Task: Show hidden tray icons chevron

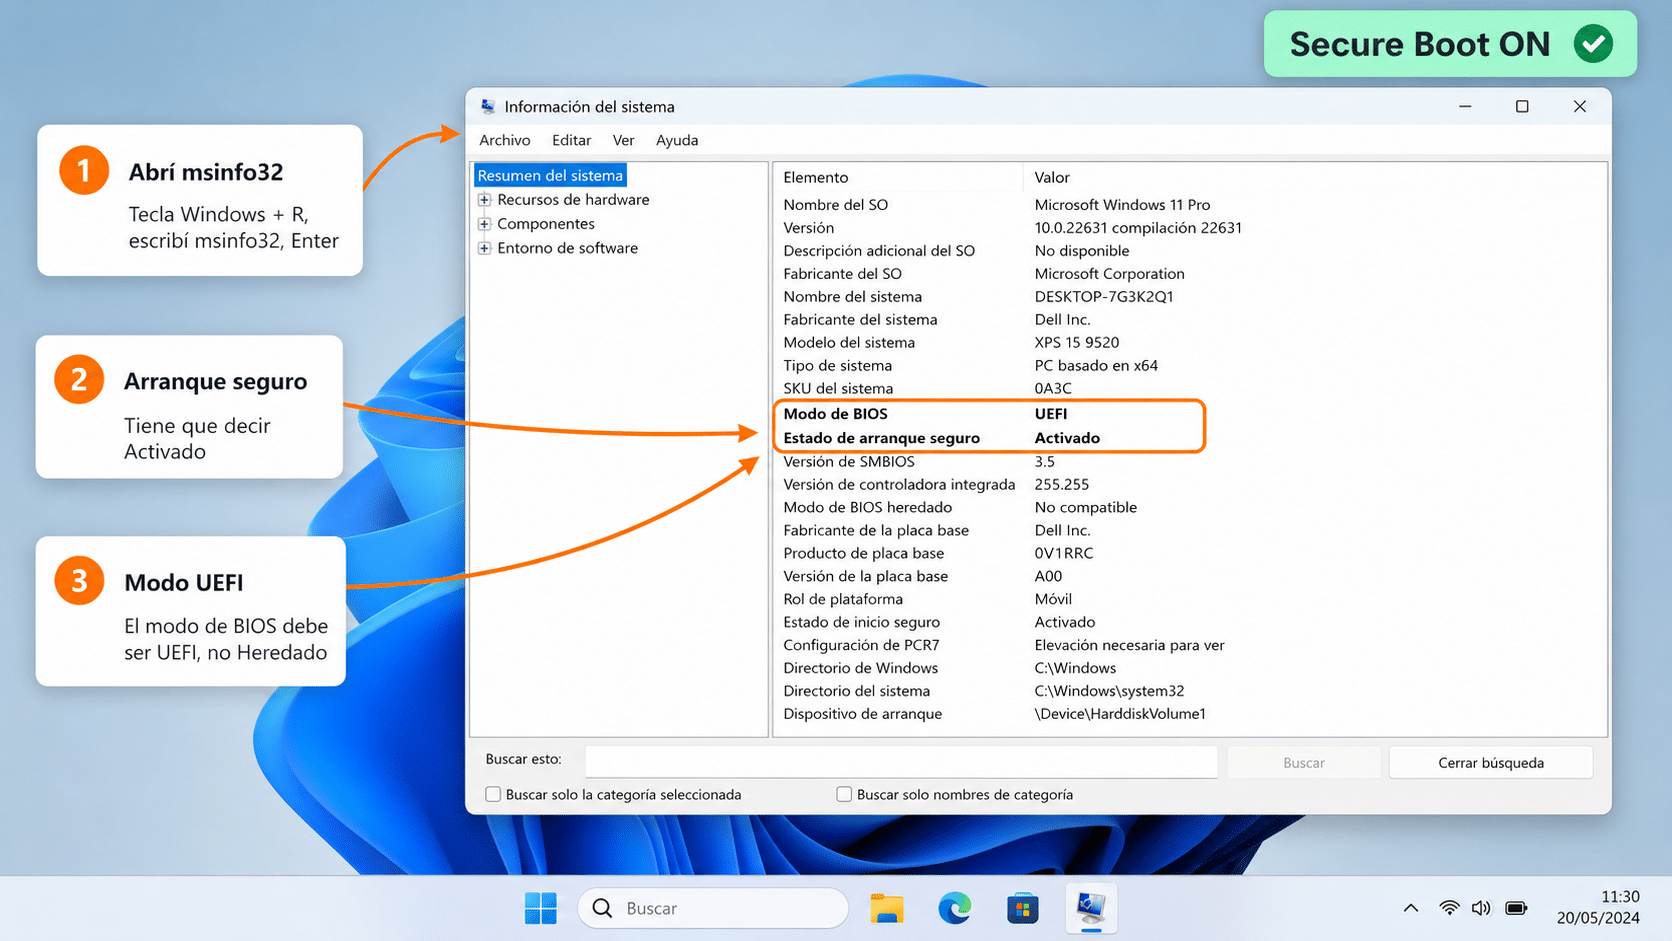Action: tap(1411, 908)
